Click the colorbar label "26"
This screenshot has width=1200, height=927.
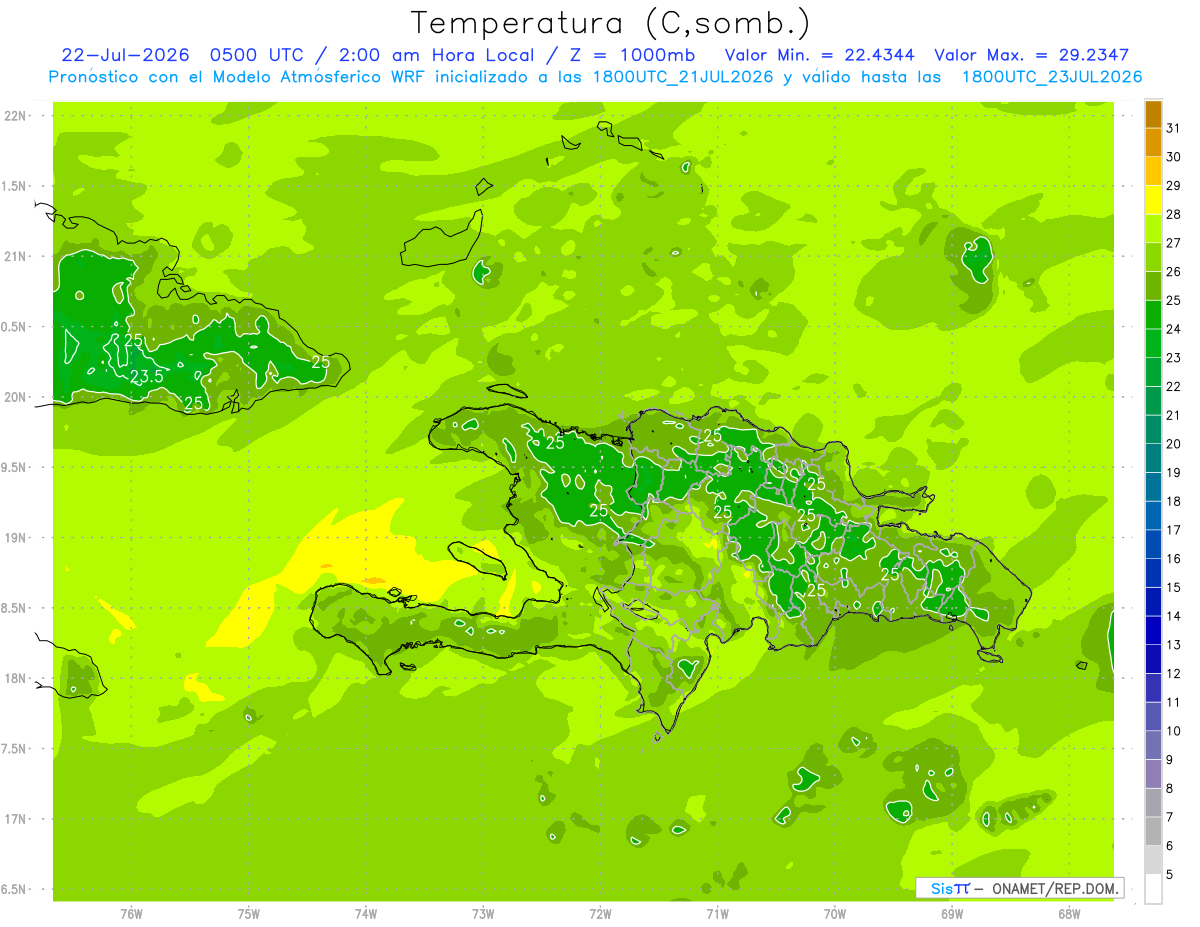click(x=1174, y=272)
